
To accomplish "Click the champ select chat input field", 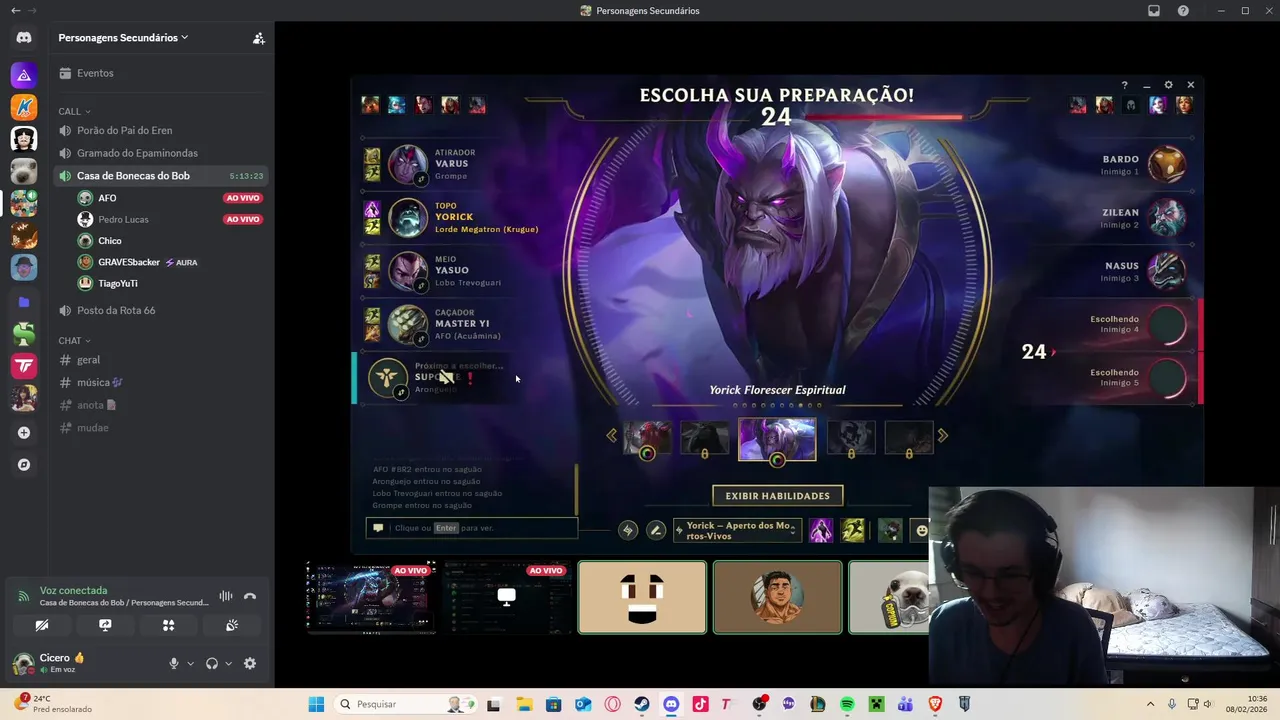I will tap(472, 528).
